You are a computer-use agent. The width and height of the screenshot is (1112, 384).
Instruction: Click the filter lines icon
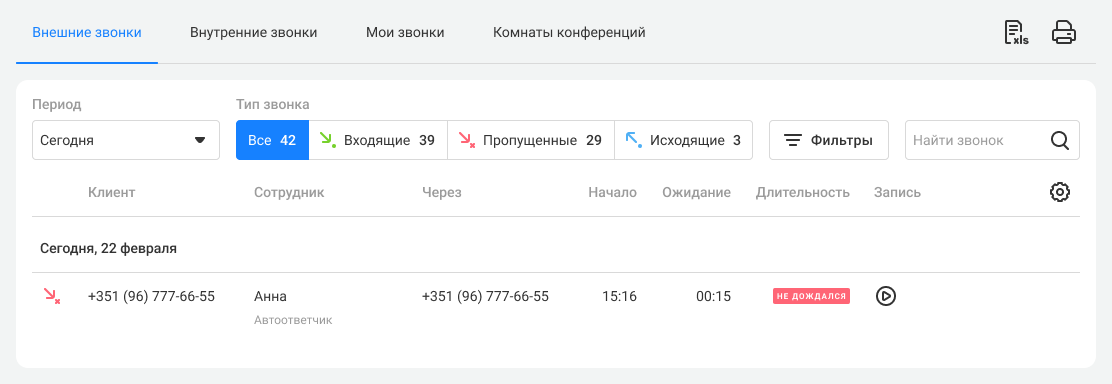tap(793, 141)
